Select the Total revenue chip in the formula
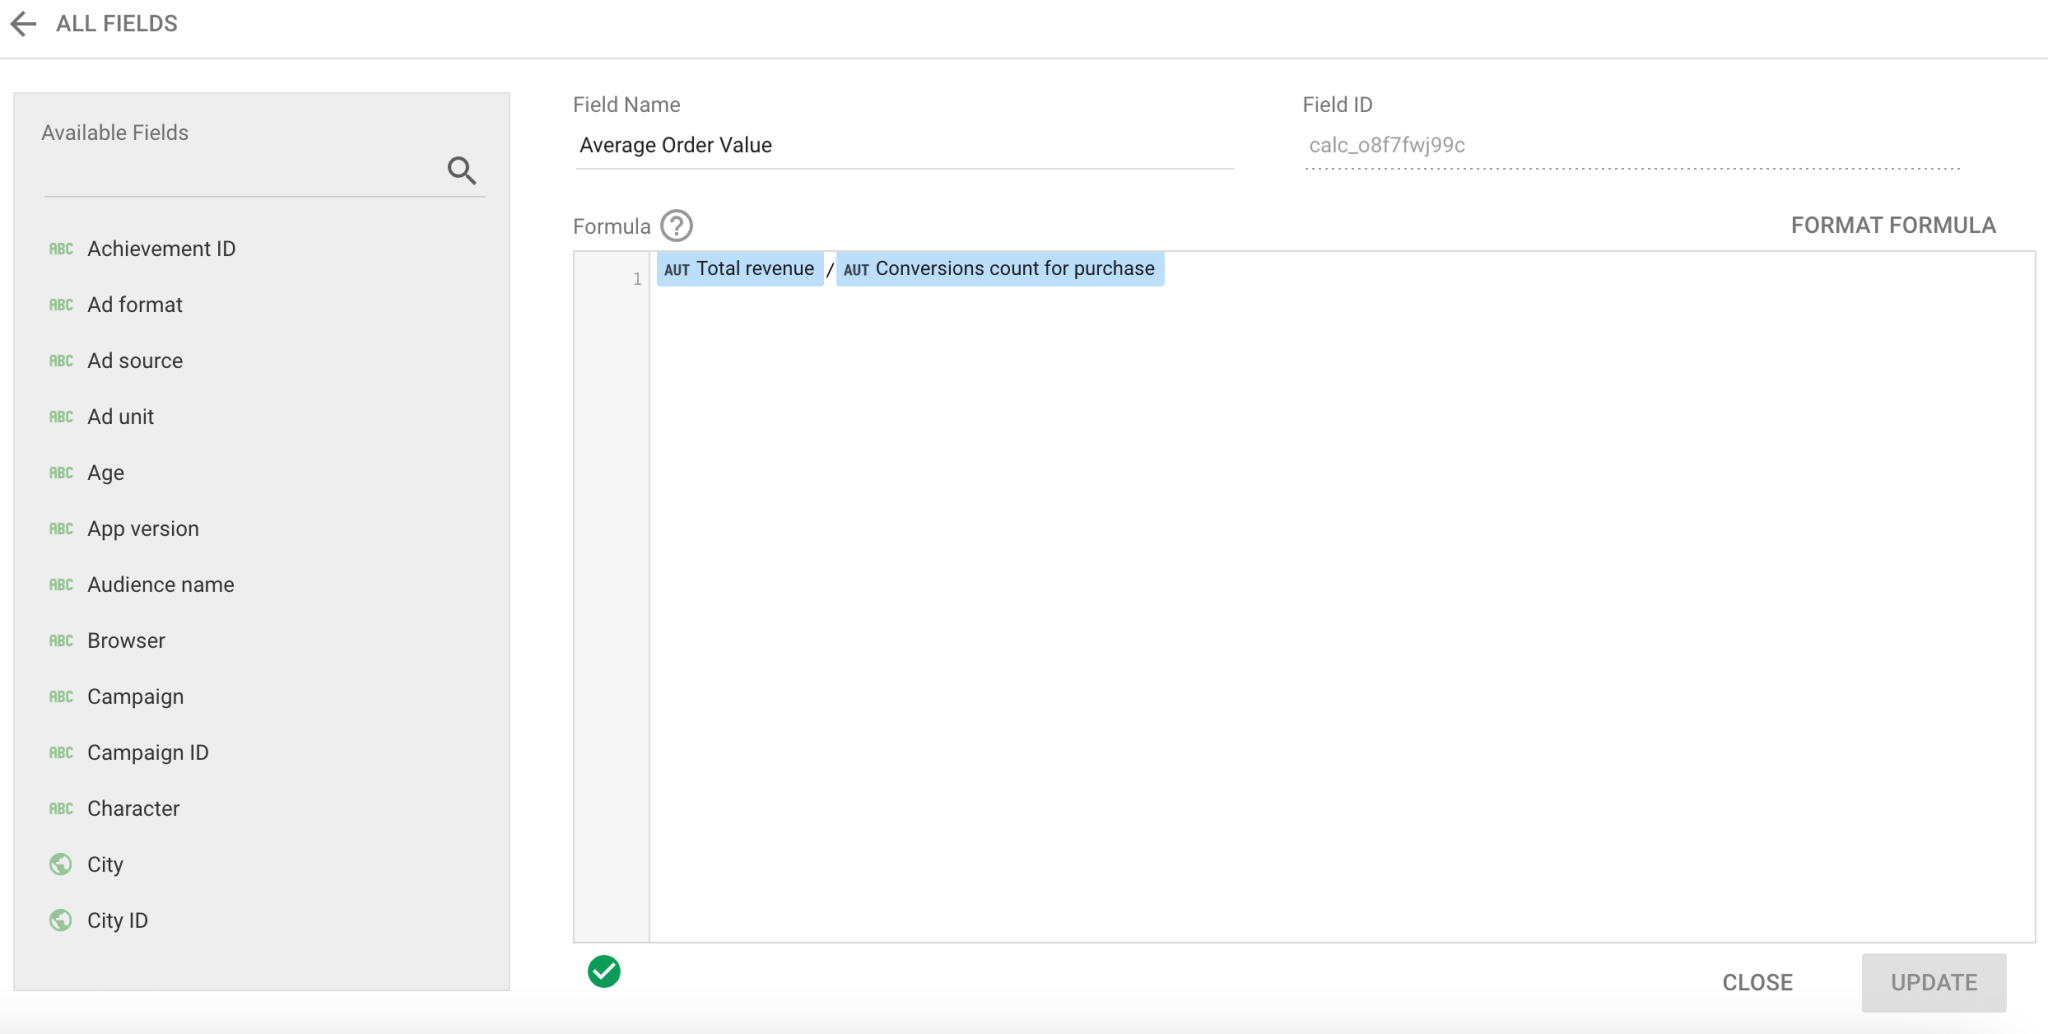 tap(740, 268)
